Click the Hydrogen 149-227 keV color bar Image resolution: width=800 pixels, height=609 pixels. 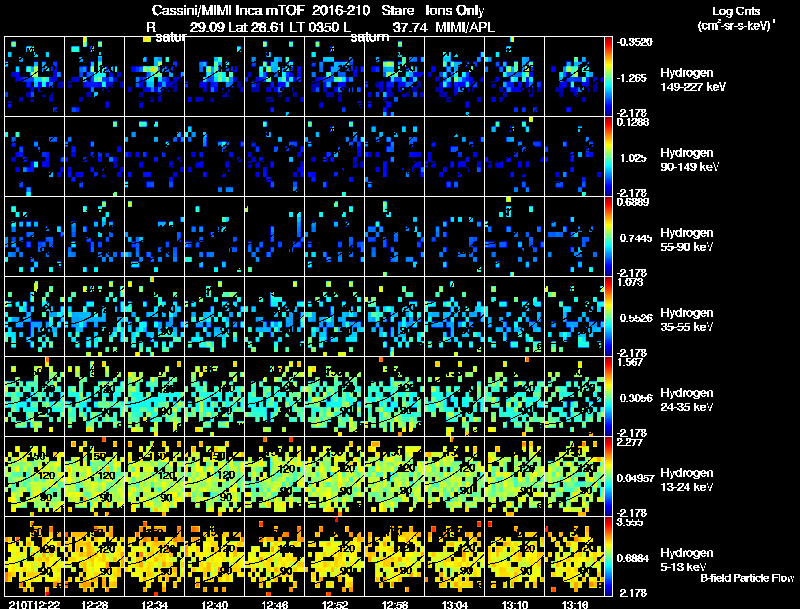coord(608,77)
